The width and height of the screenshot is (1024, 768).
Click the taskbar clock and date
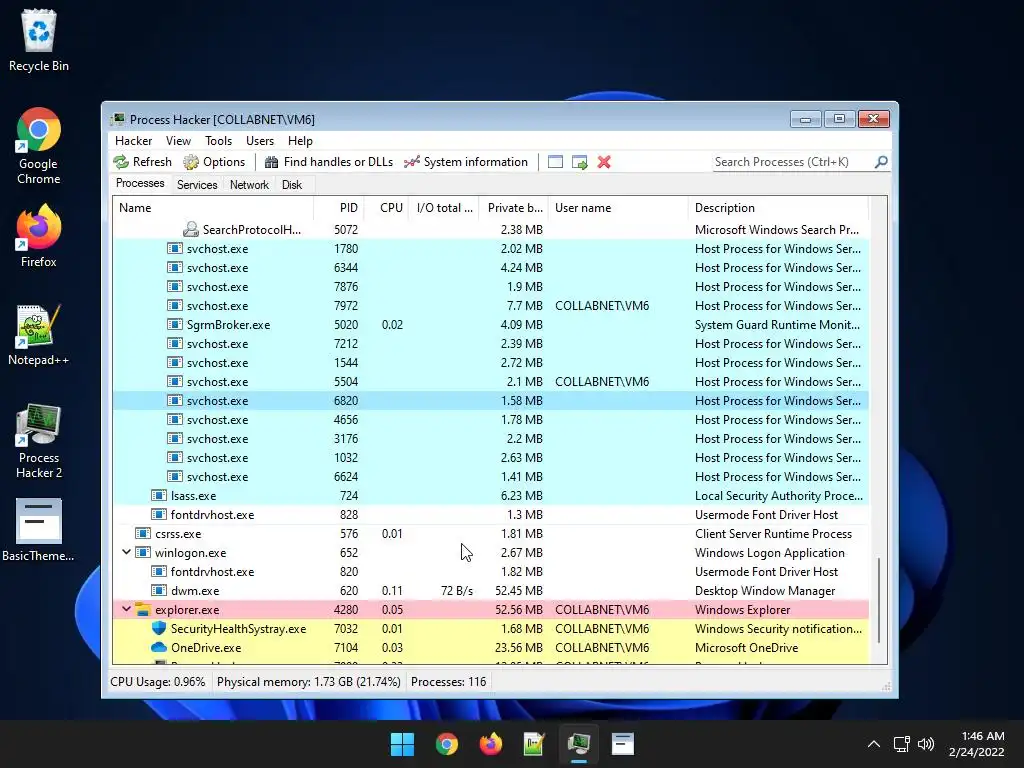coord(976,744)
